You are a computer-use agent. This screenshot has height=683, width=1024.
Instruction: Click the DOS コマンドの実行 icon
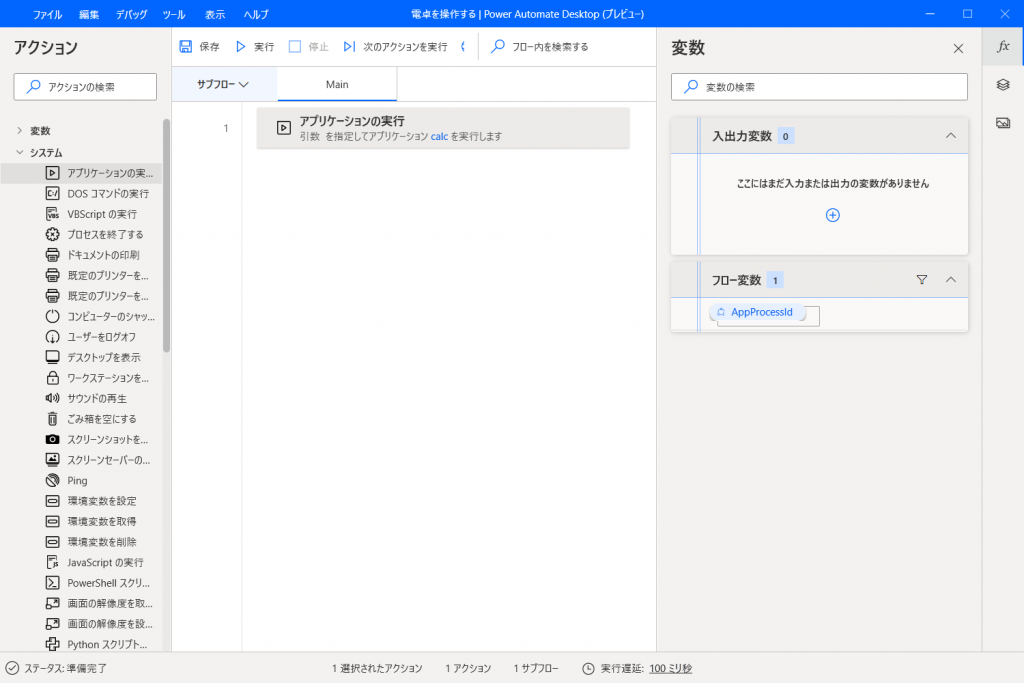[52, 193]
